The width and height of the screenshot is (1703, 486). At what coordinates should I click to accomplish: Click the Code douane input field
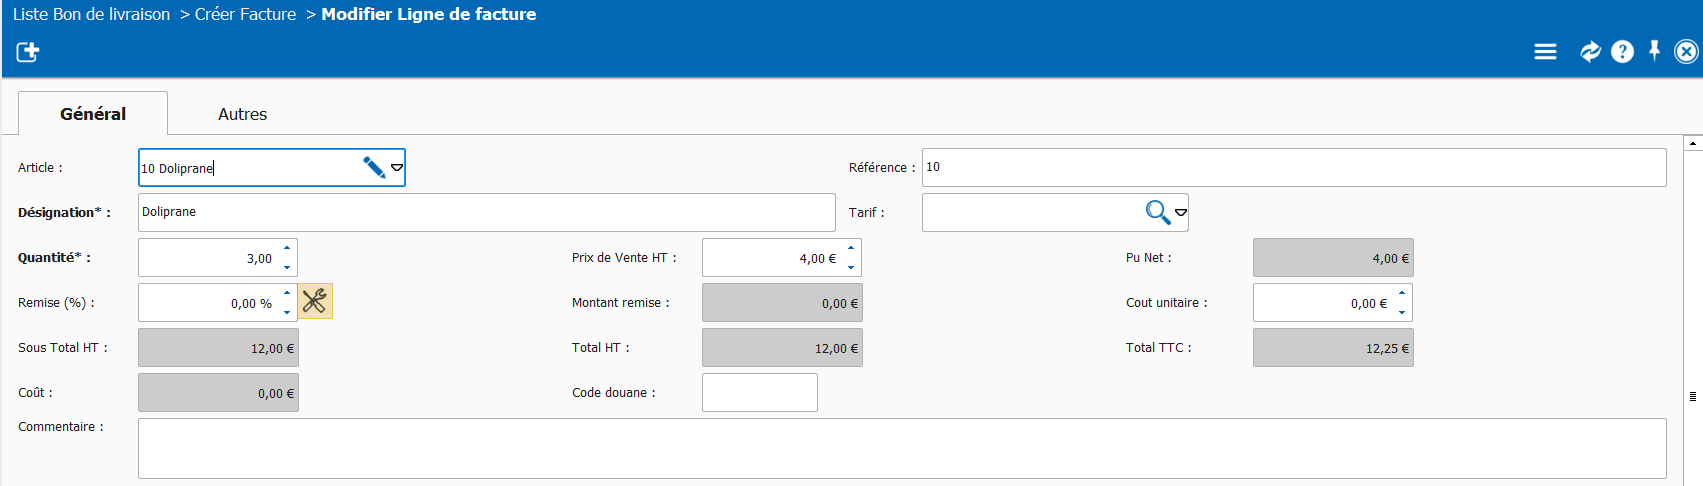coord(759,392)
